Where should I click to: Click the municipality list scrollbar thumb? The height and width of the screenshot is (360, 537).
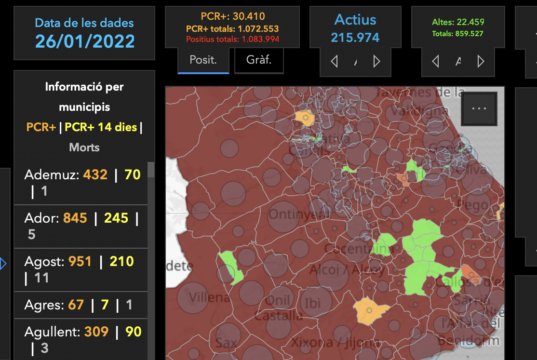tap(151, 170)
